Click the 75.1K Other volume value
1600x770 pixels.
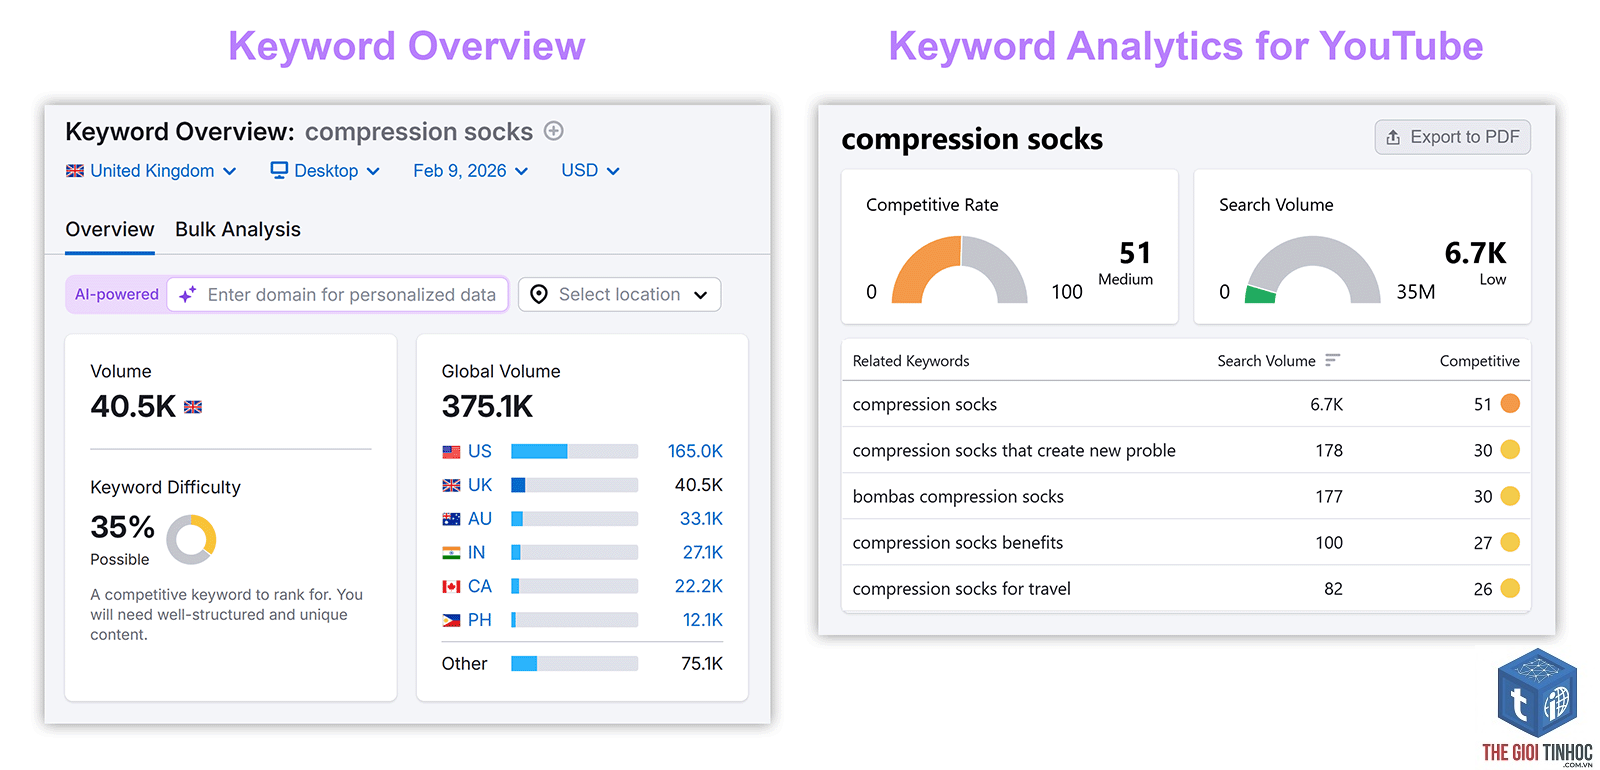click(702, 664)
